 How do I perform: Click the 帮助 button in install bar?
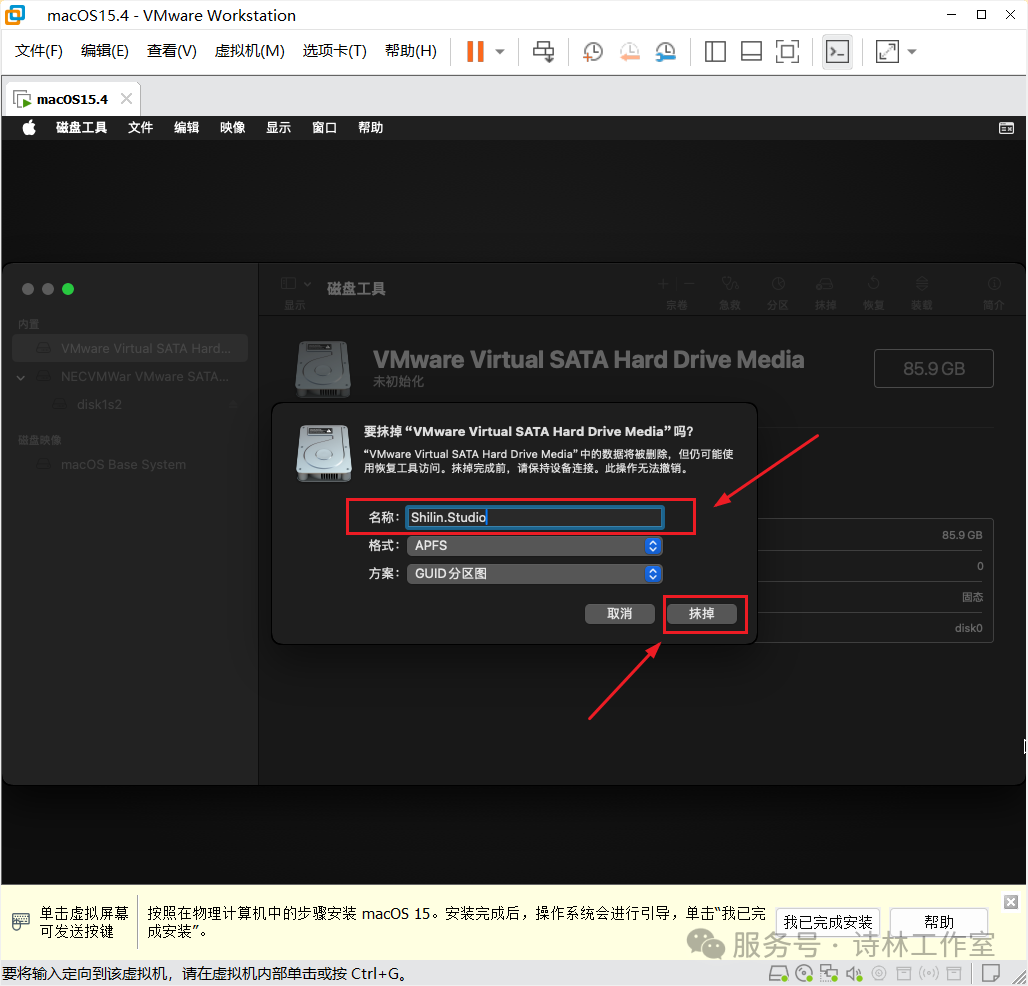[939, 922]
